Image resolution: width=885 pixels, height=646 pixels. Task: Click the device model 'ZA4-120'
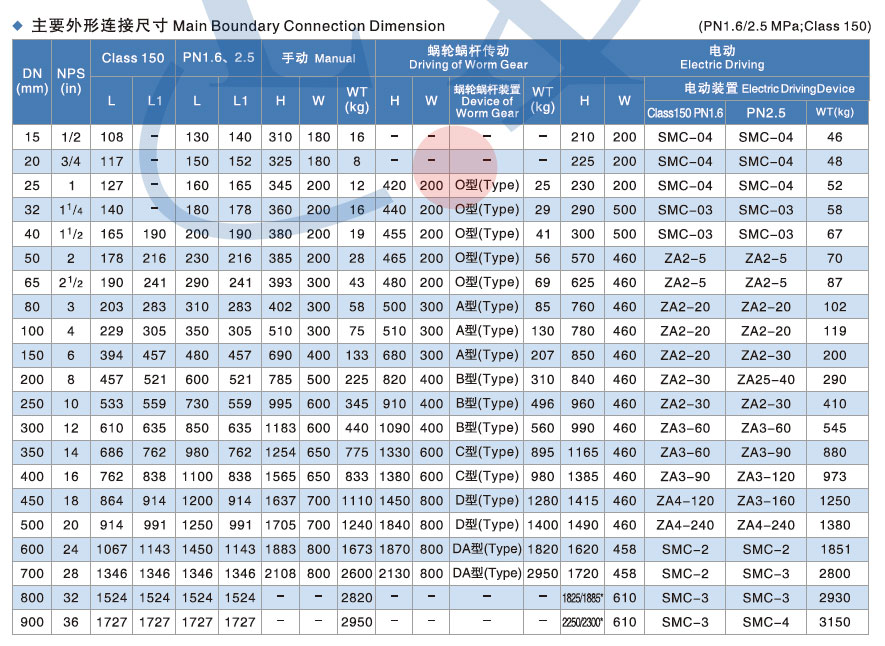(x=685, y=501)
